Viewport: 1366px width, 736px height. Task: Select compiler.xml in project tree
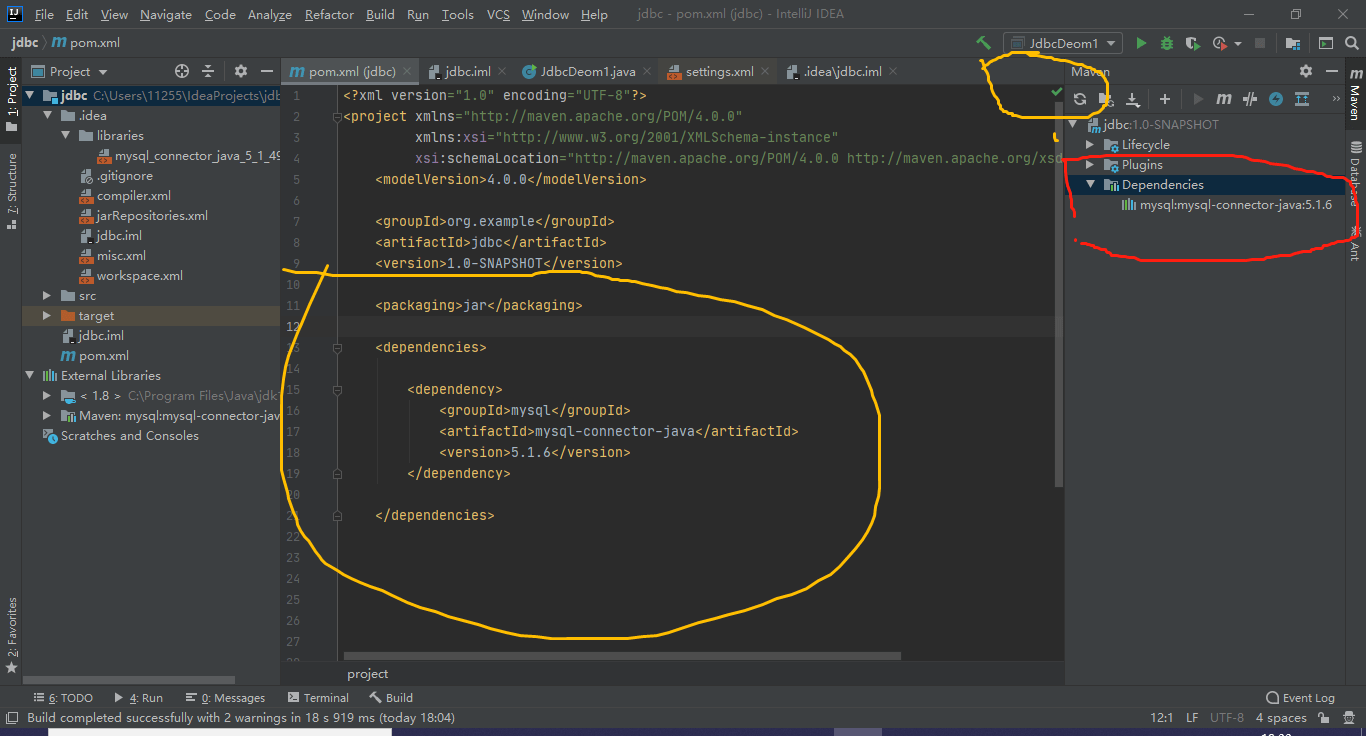click(x=134, y=196)
